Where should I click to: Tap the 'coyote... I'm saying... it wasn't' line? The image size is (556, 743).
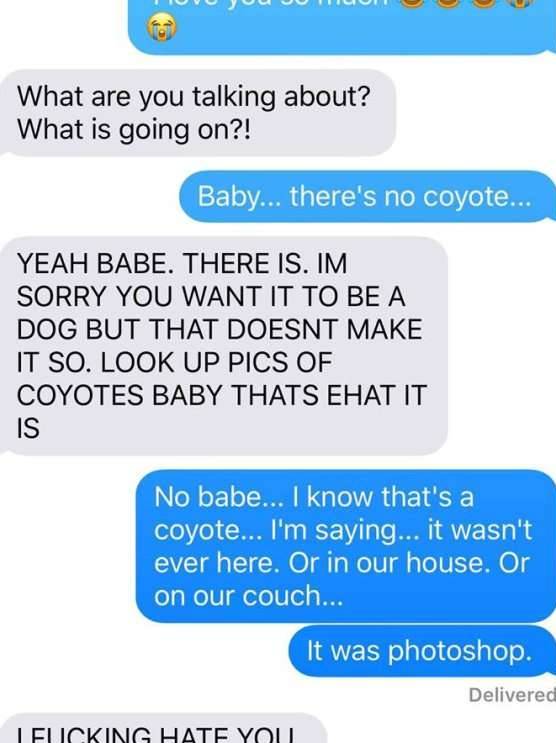343,531
